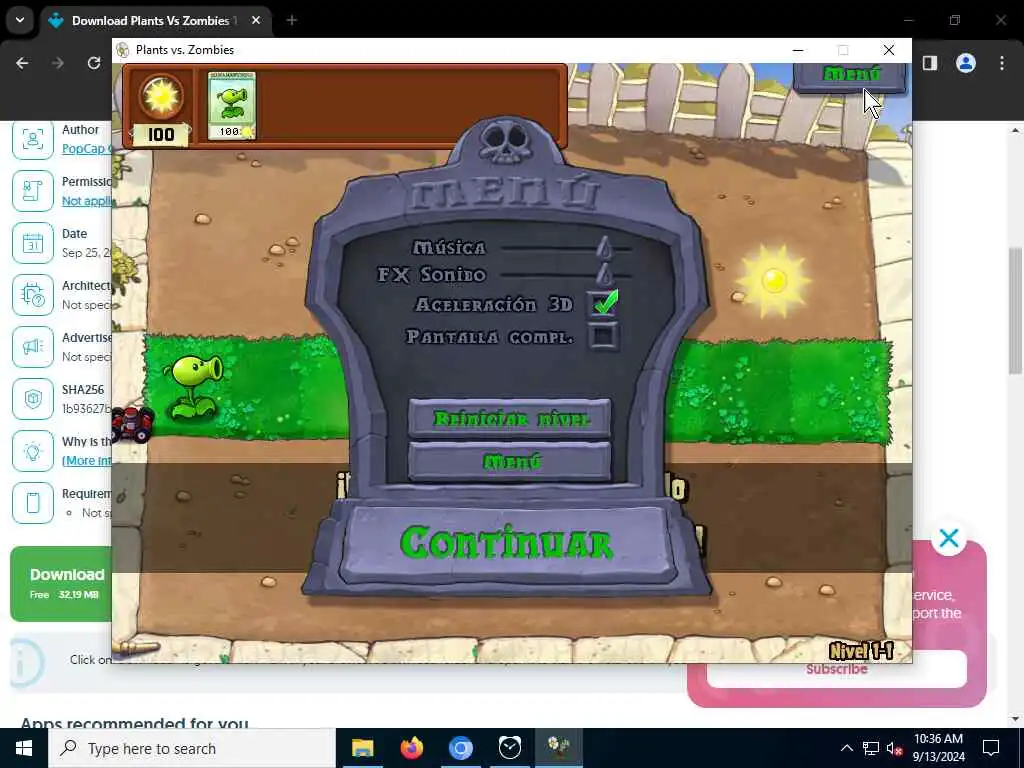Screen dimensions: 1024x768
Task: Enable the Pantalla compl. checkbox
Action: click(x=602, y=336)
